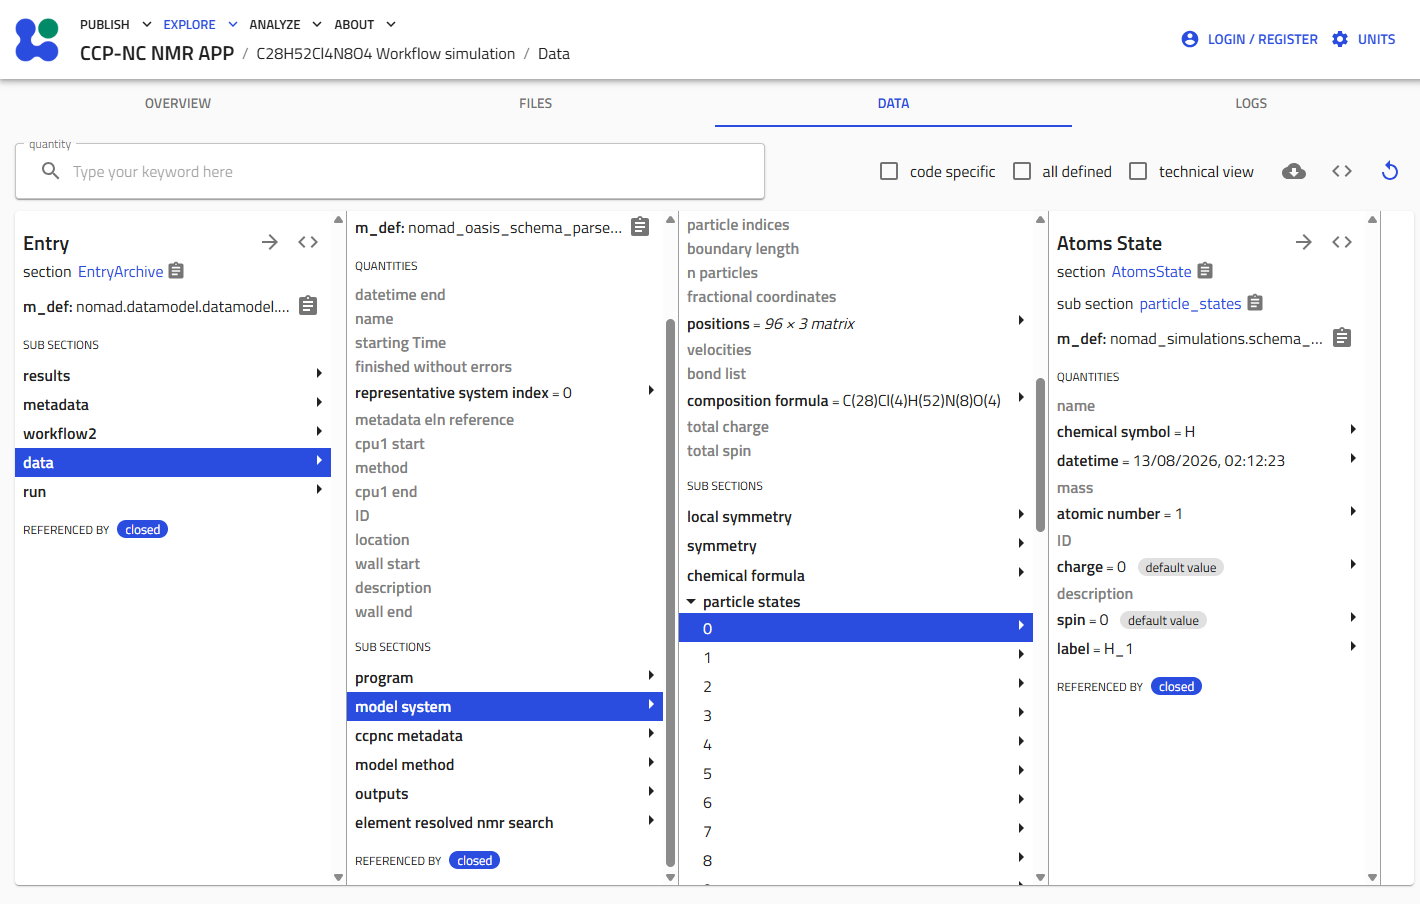This screenshot has width=1420, height=904.
Task: Copy the nomad_simulations.schema m_def clipboard icon
Action: [x=1342, y=338]
